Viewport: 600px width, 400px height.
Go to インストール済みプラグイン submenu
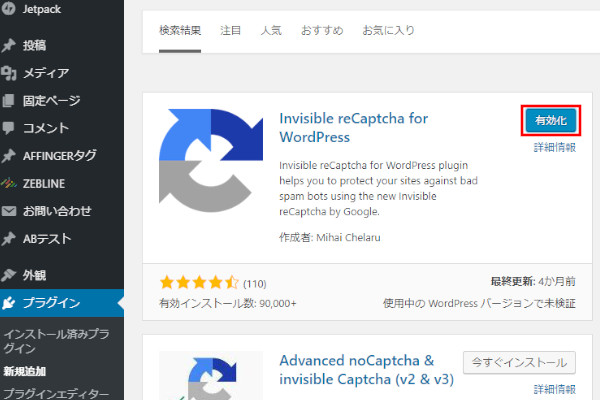click(x=57, y=341)
